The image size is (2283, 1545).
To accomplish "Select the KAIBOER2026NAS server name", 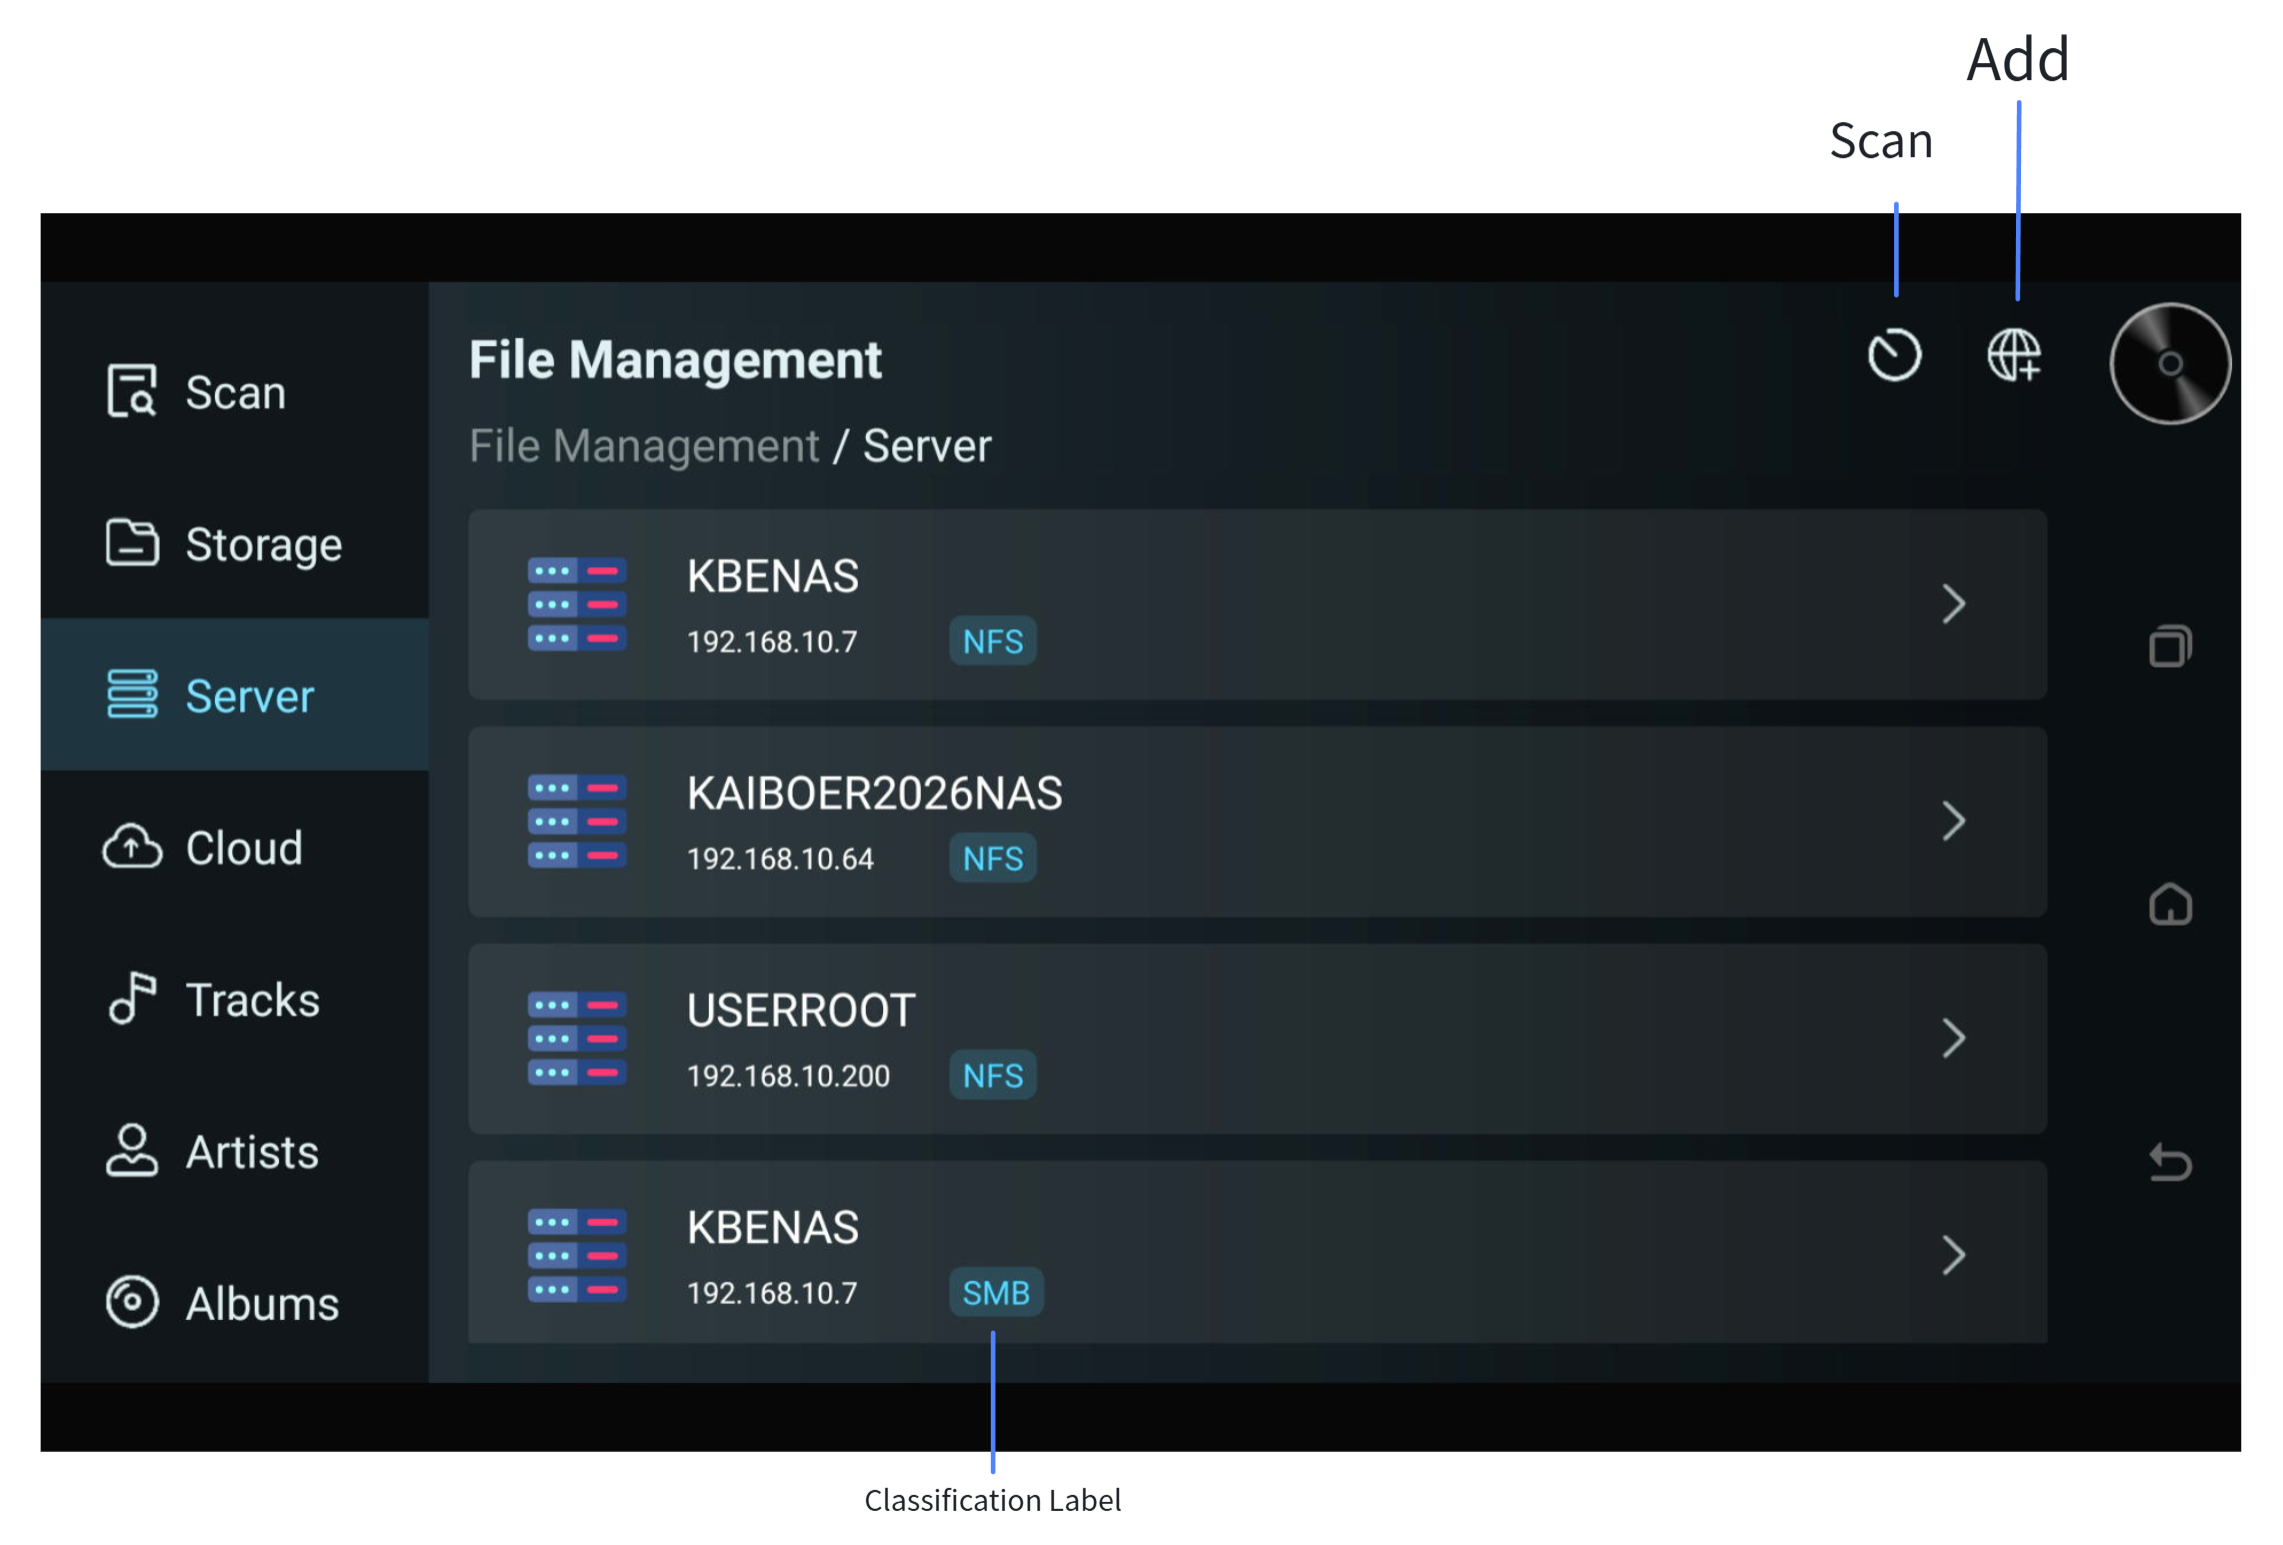I will (874, 793).
